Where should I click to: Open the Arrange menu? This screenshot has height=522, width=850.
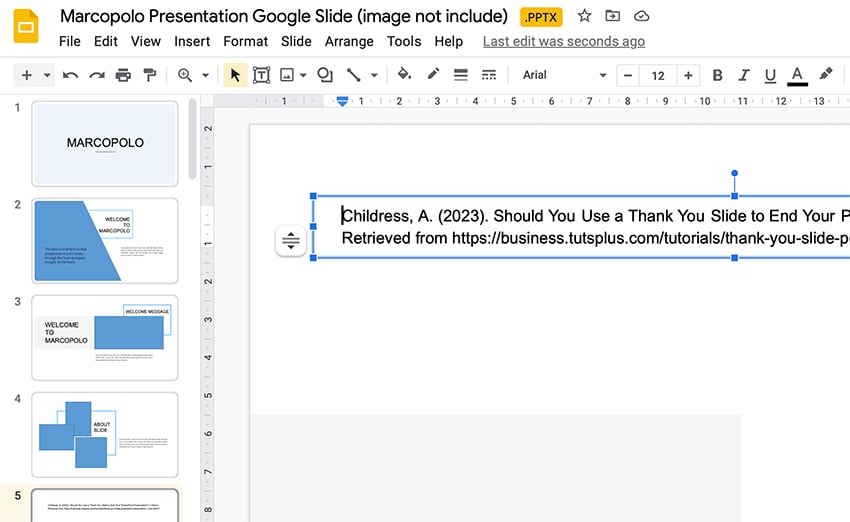click(349, 41)
